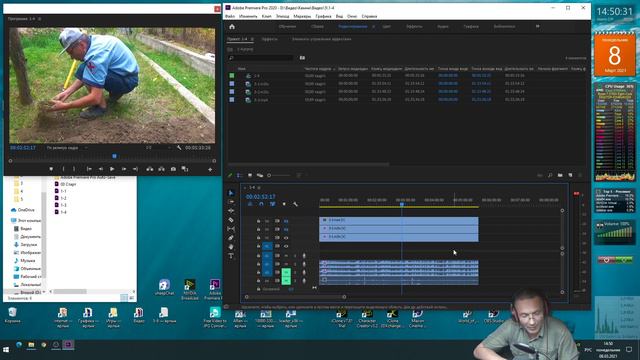
Task: Toggle project writable green pencil icon
Action: (x=230, y=175)
